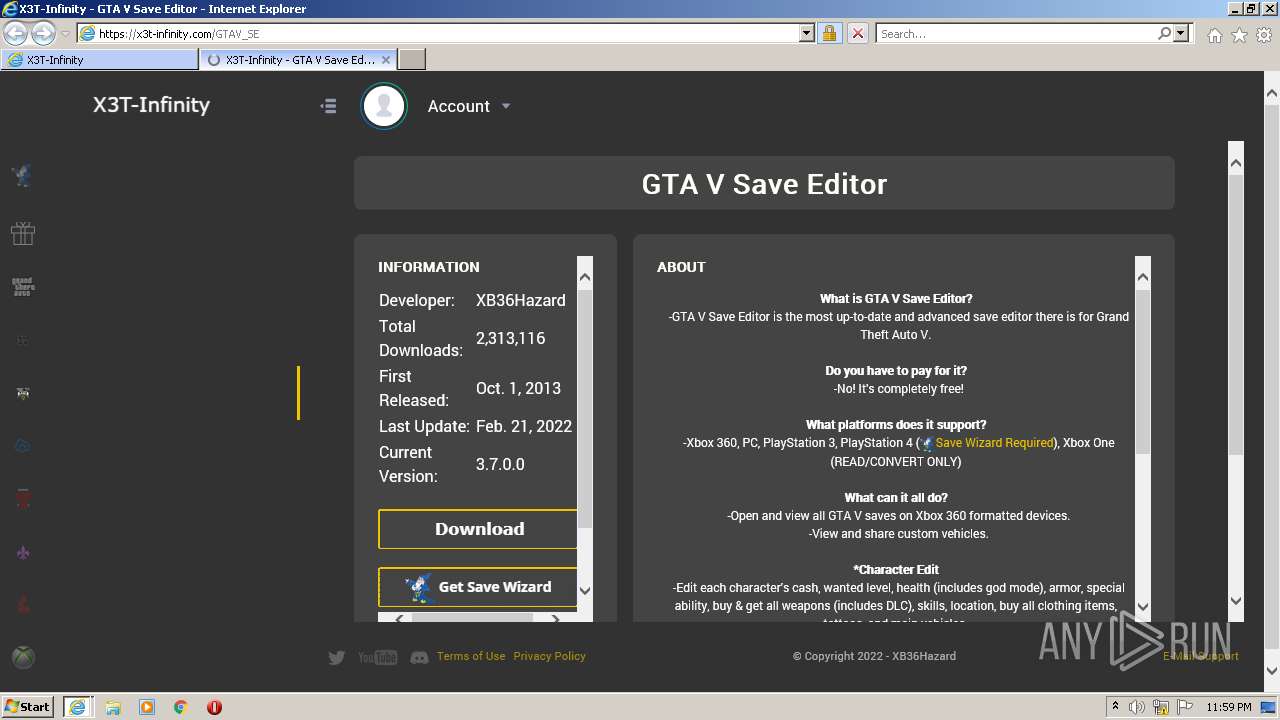Viewport: 1280px width, 720px height.
Task: Stop page loading with red X button
Action: coord(857,34)
